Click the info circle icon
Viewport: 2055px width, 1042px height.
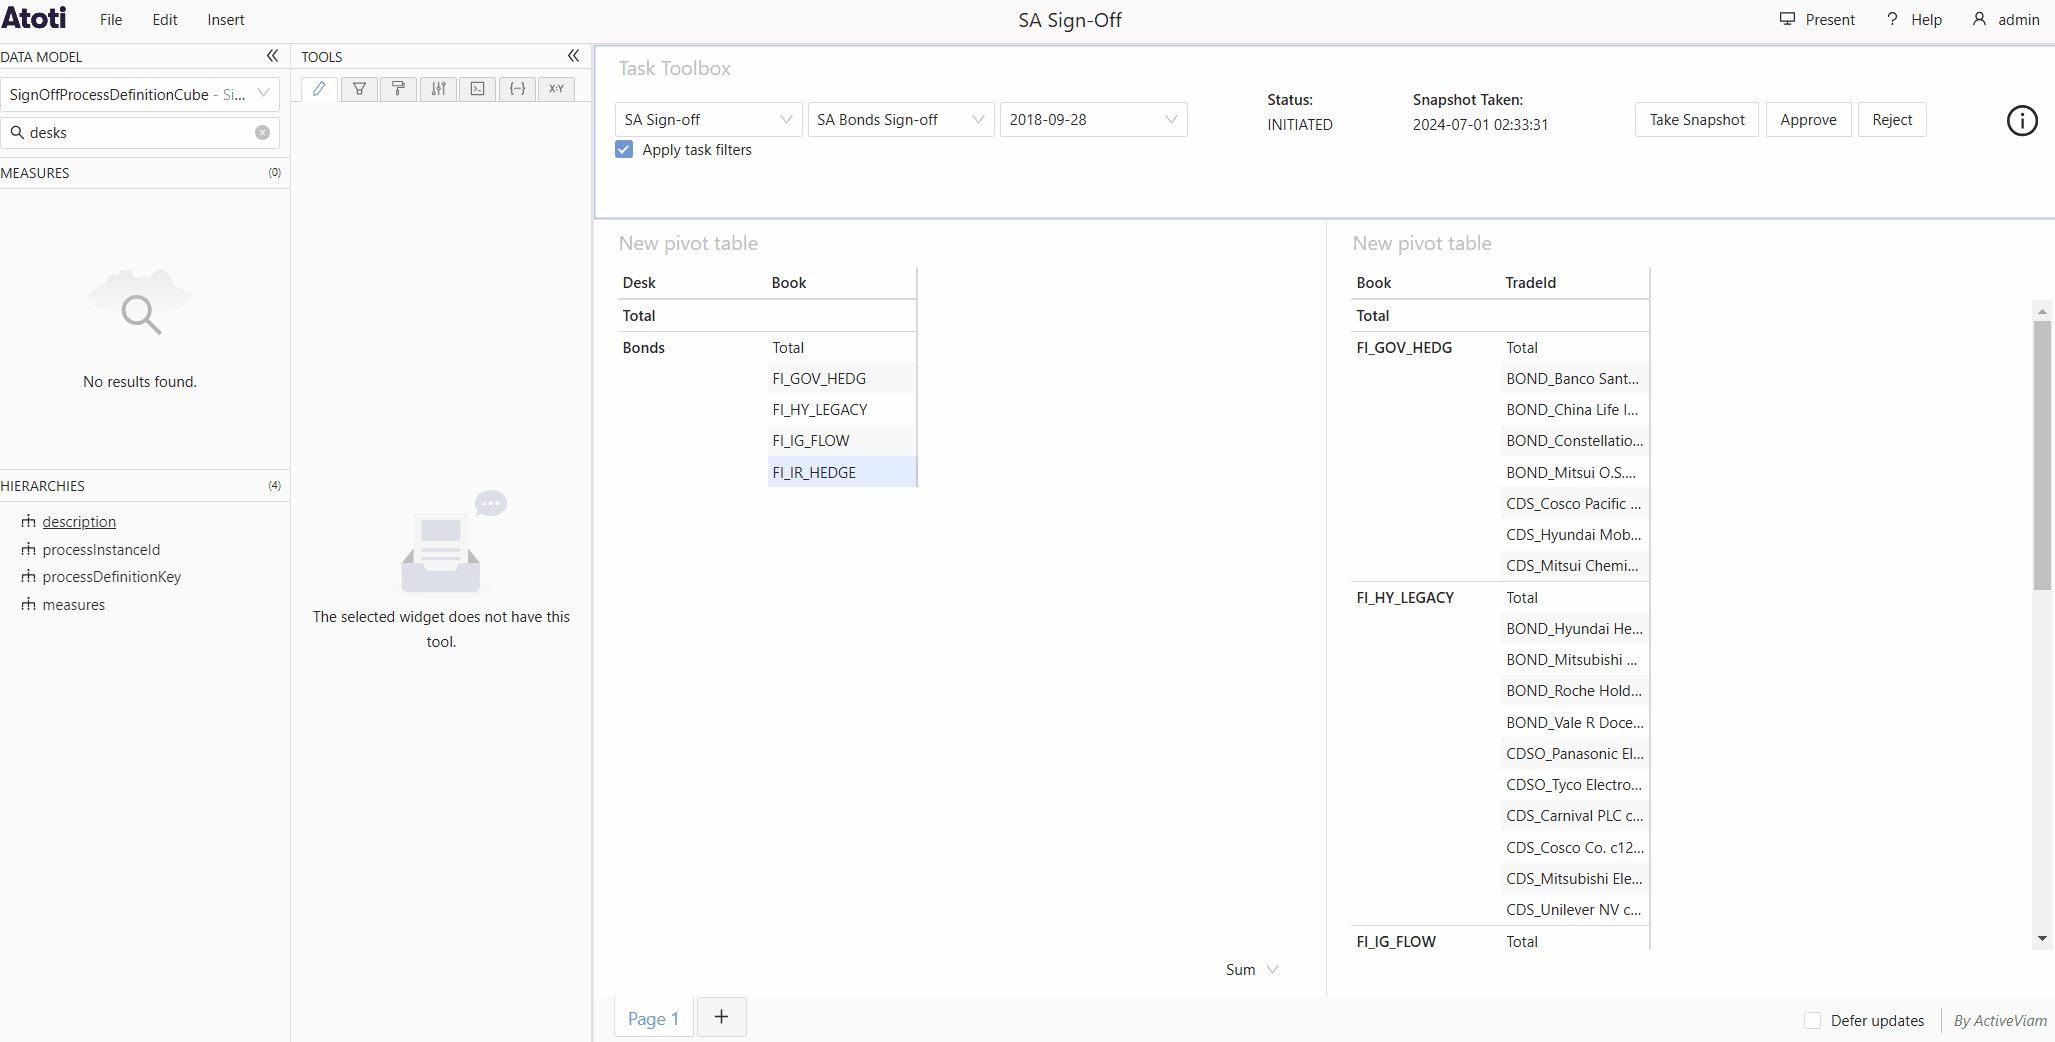pyautogui.click(x=2021, y=121)
